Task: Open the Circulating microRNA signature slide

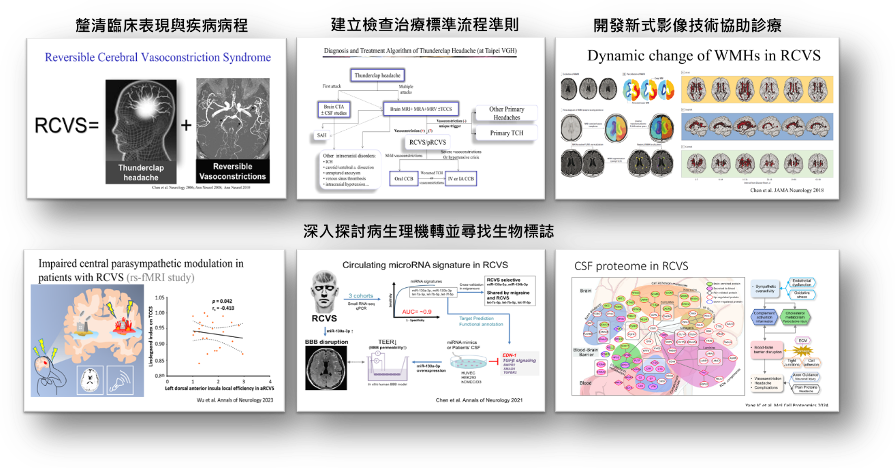Action: (x=421, y=330)
